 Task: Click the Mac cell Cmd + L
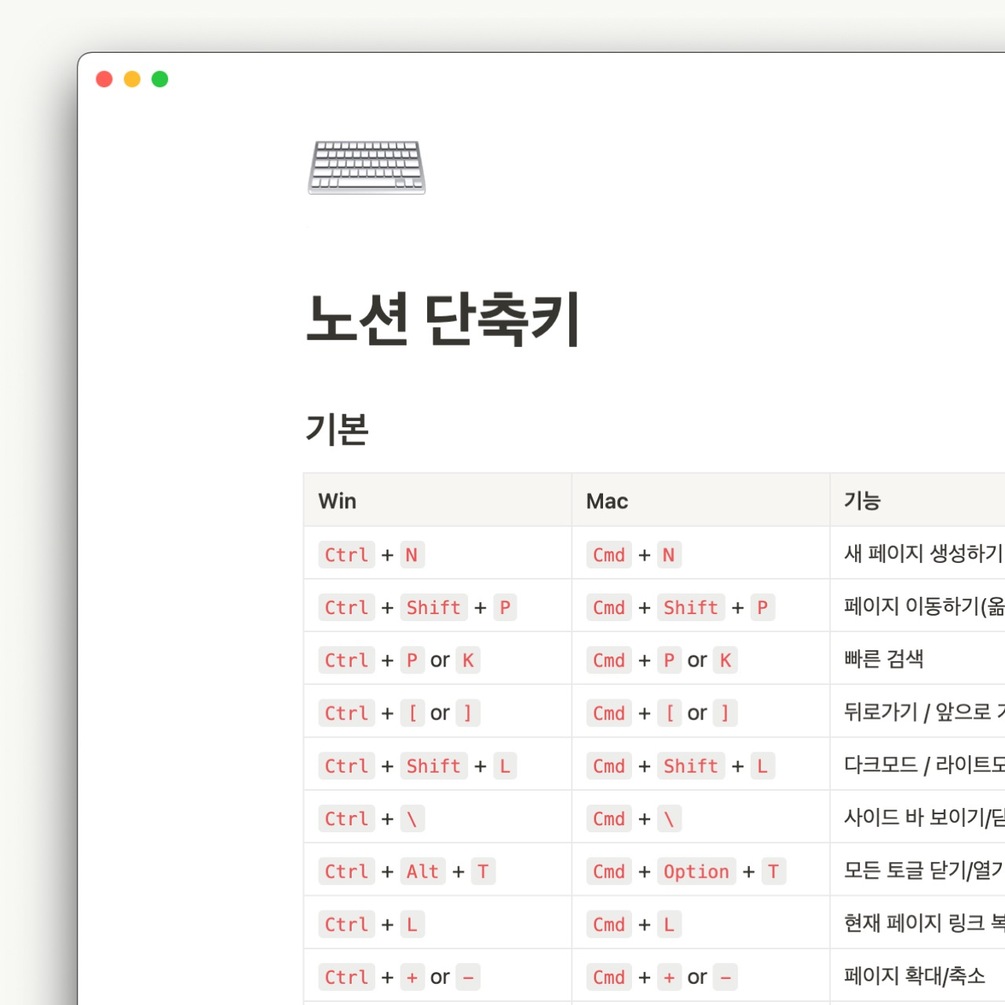(x=701, y=924)
